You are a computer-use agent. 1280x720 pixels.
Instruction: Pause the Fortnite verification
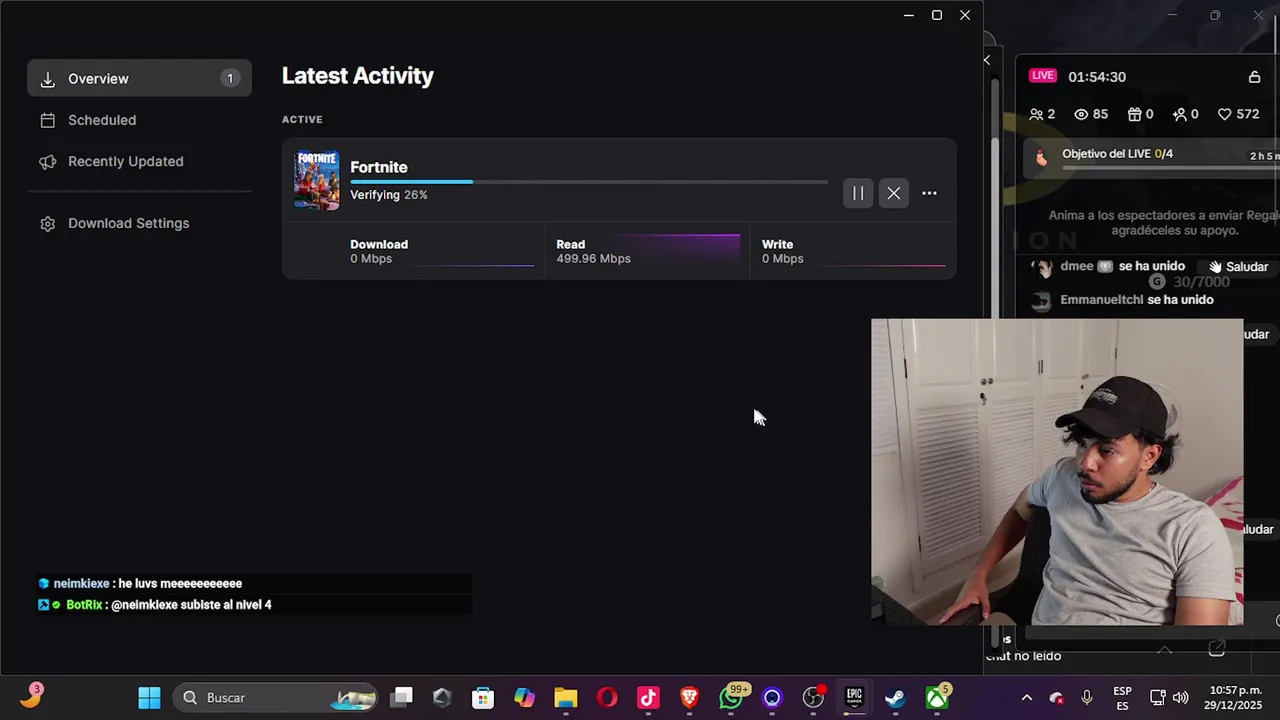[x=858, y=193]
